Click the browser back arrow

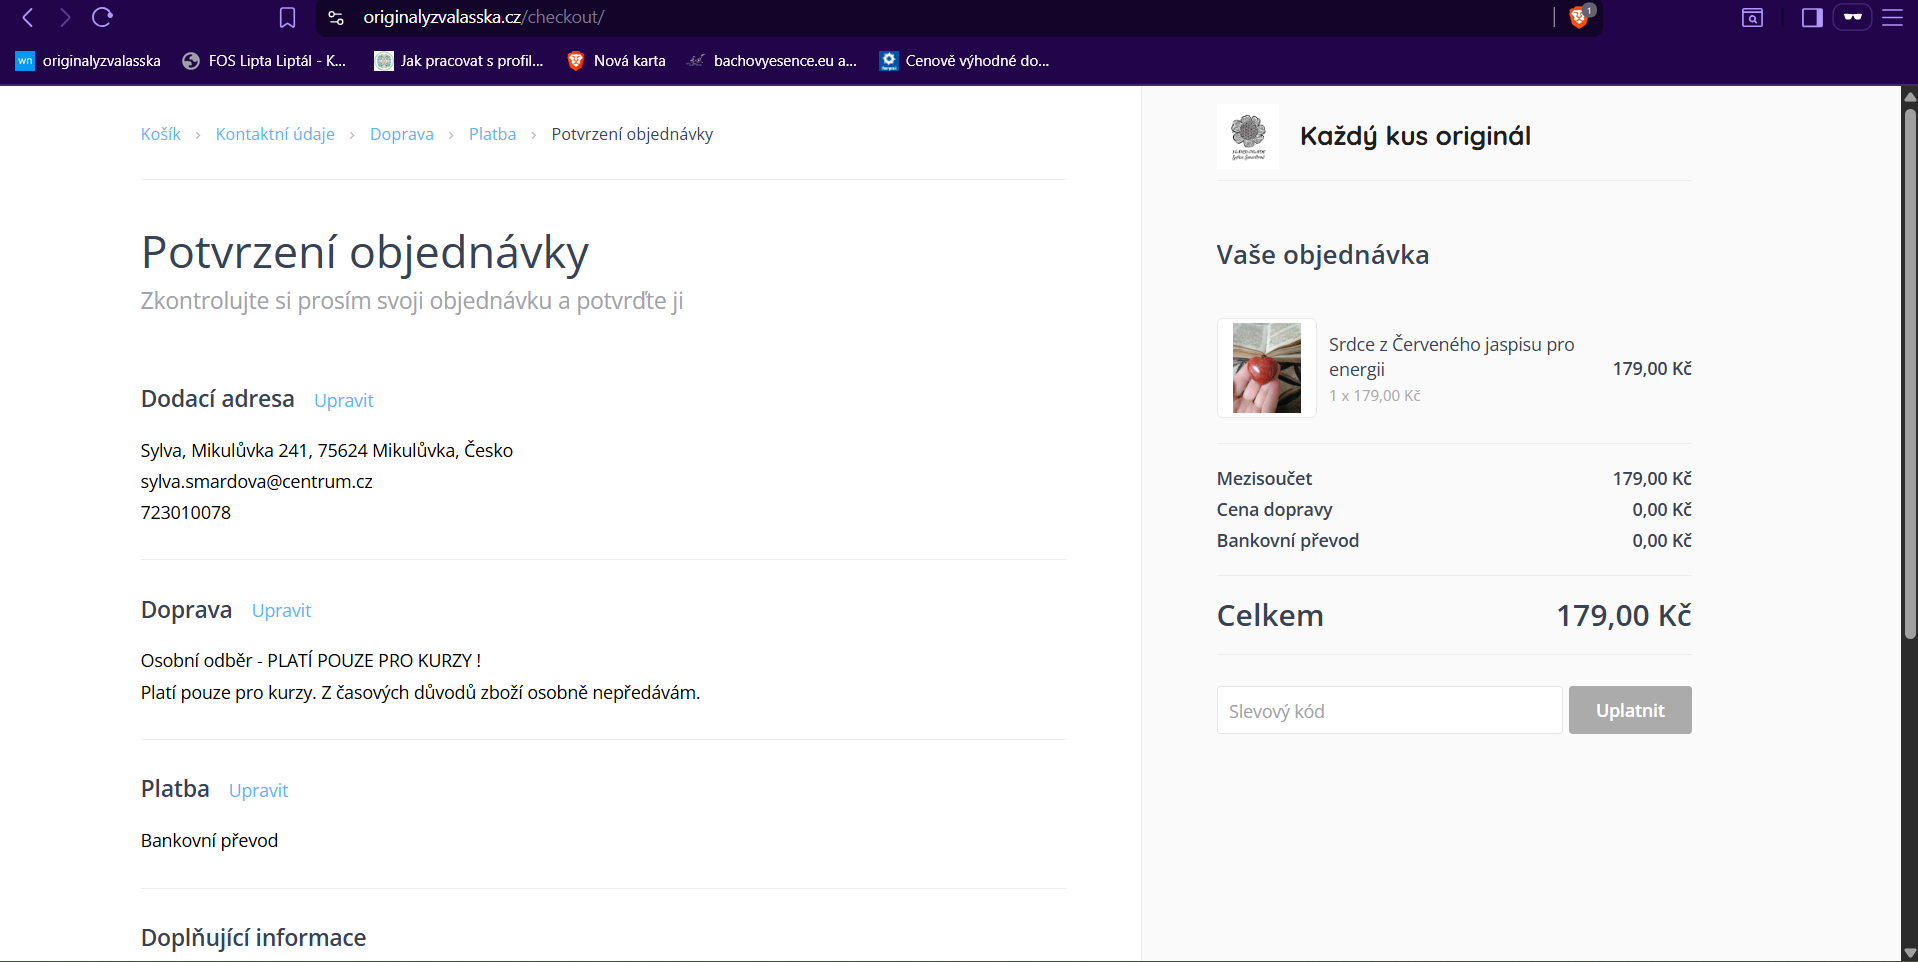pyautogui.click(x=28, y=17)
